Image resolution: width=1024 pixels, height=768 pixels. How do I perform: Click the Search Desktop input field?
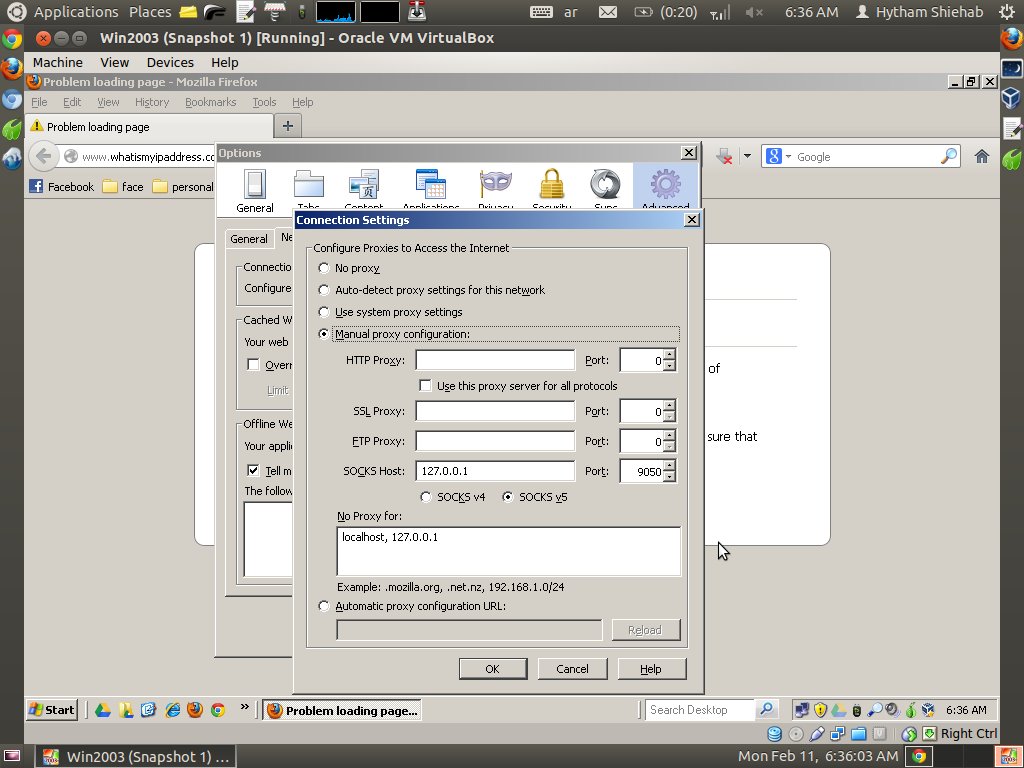point(700,710)
